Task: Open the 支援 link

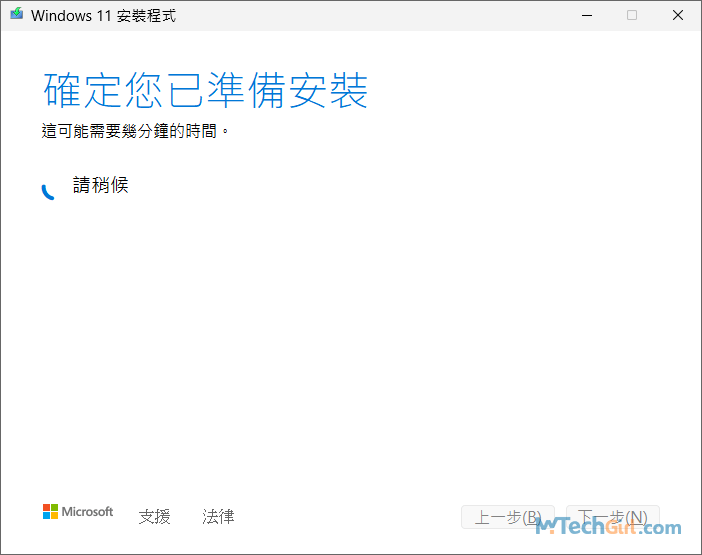Action: (154, 517)
